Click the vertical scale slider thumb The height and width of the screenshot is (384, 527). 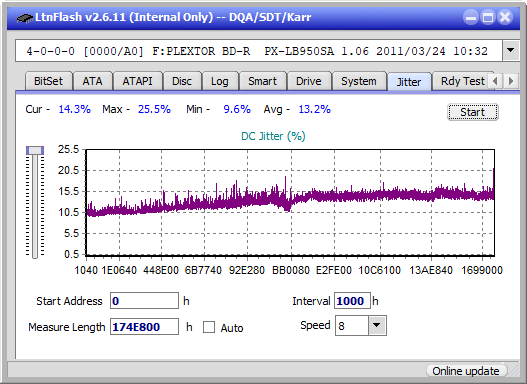click(x=35, y=151)
